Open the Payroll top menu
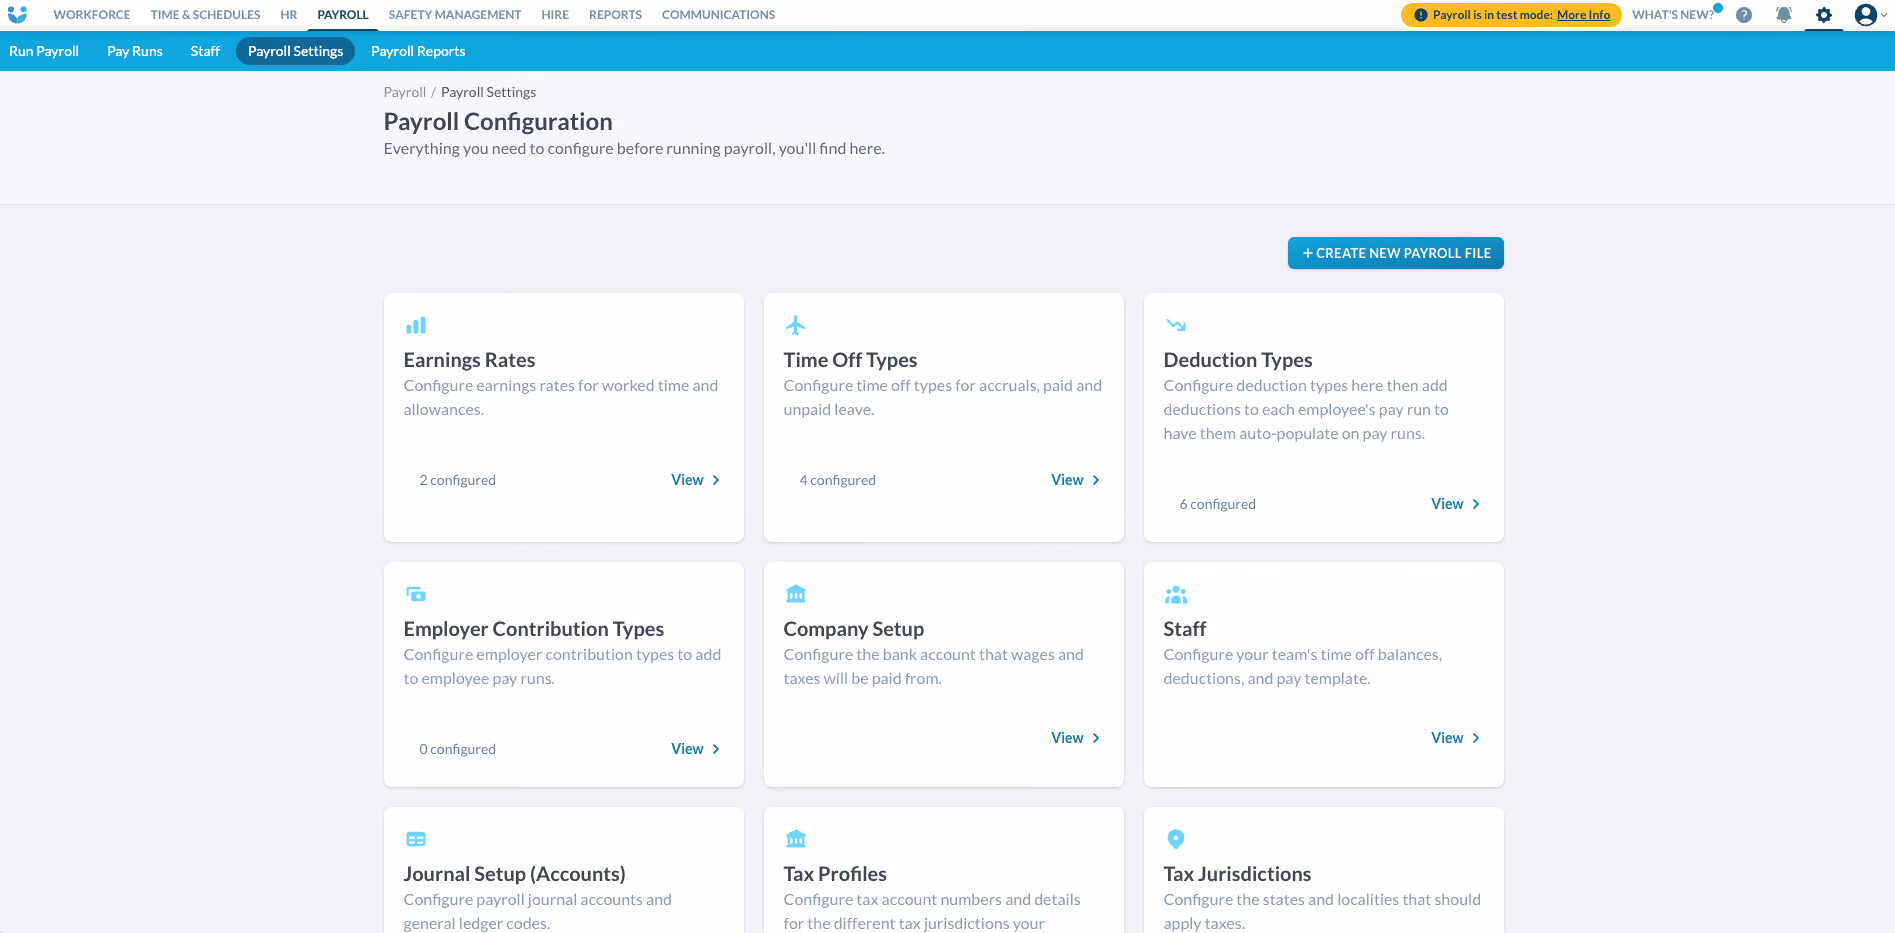The image size is (1895, 933). 343,15
